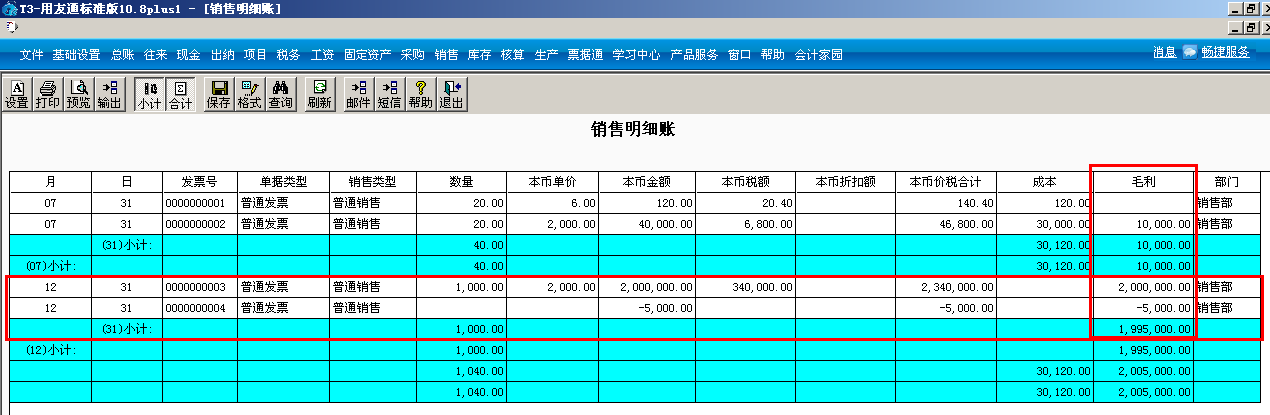1270x415 pixels.
Task: Open the 会计家园 menu
Action: pos(818,55)
